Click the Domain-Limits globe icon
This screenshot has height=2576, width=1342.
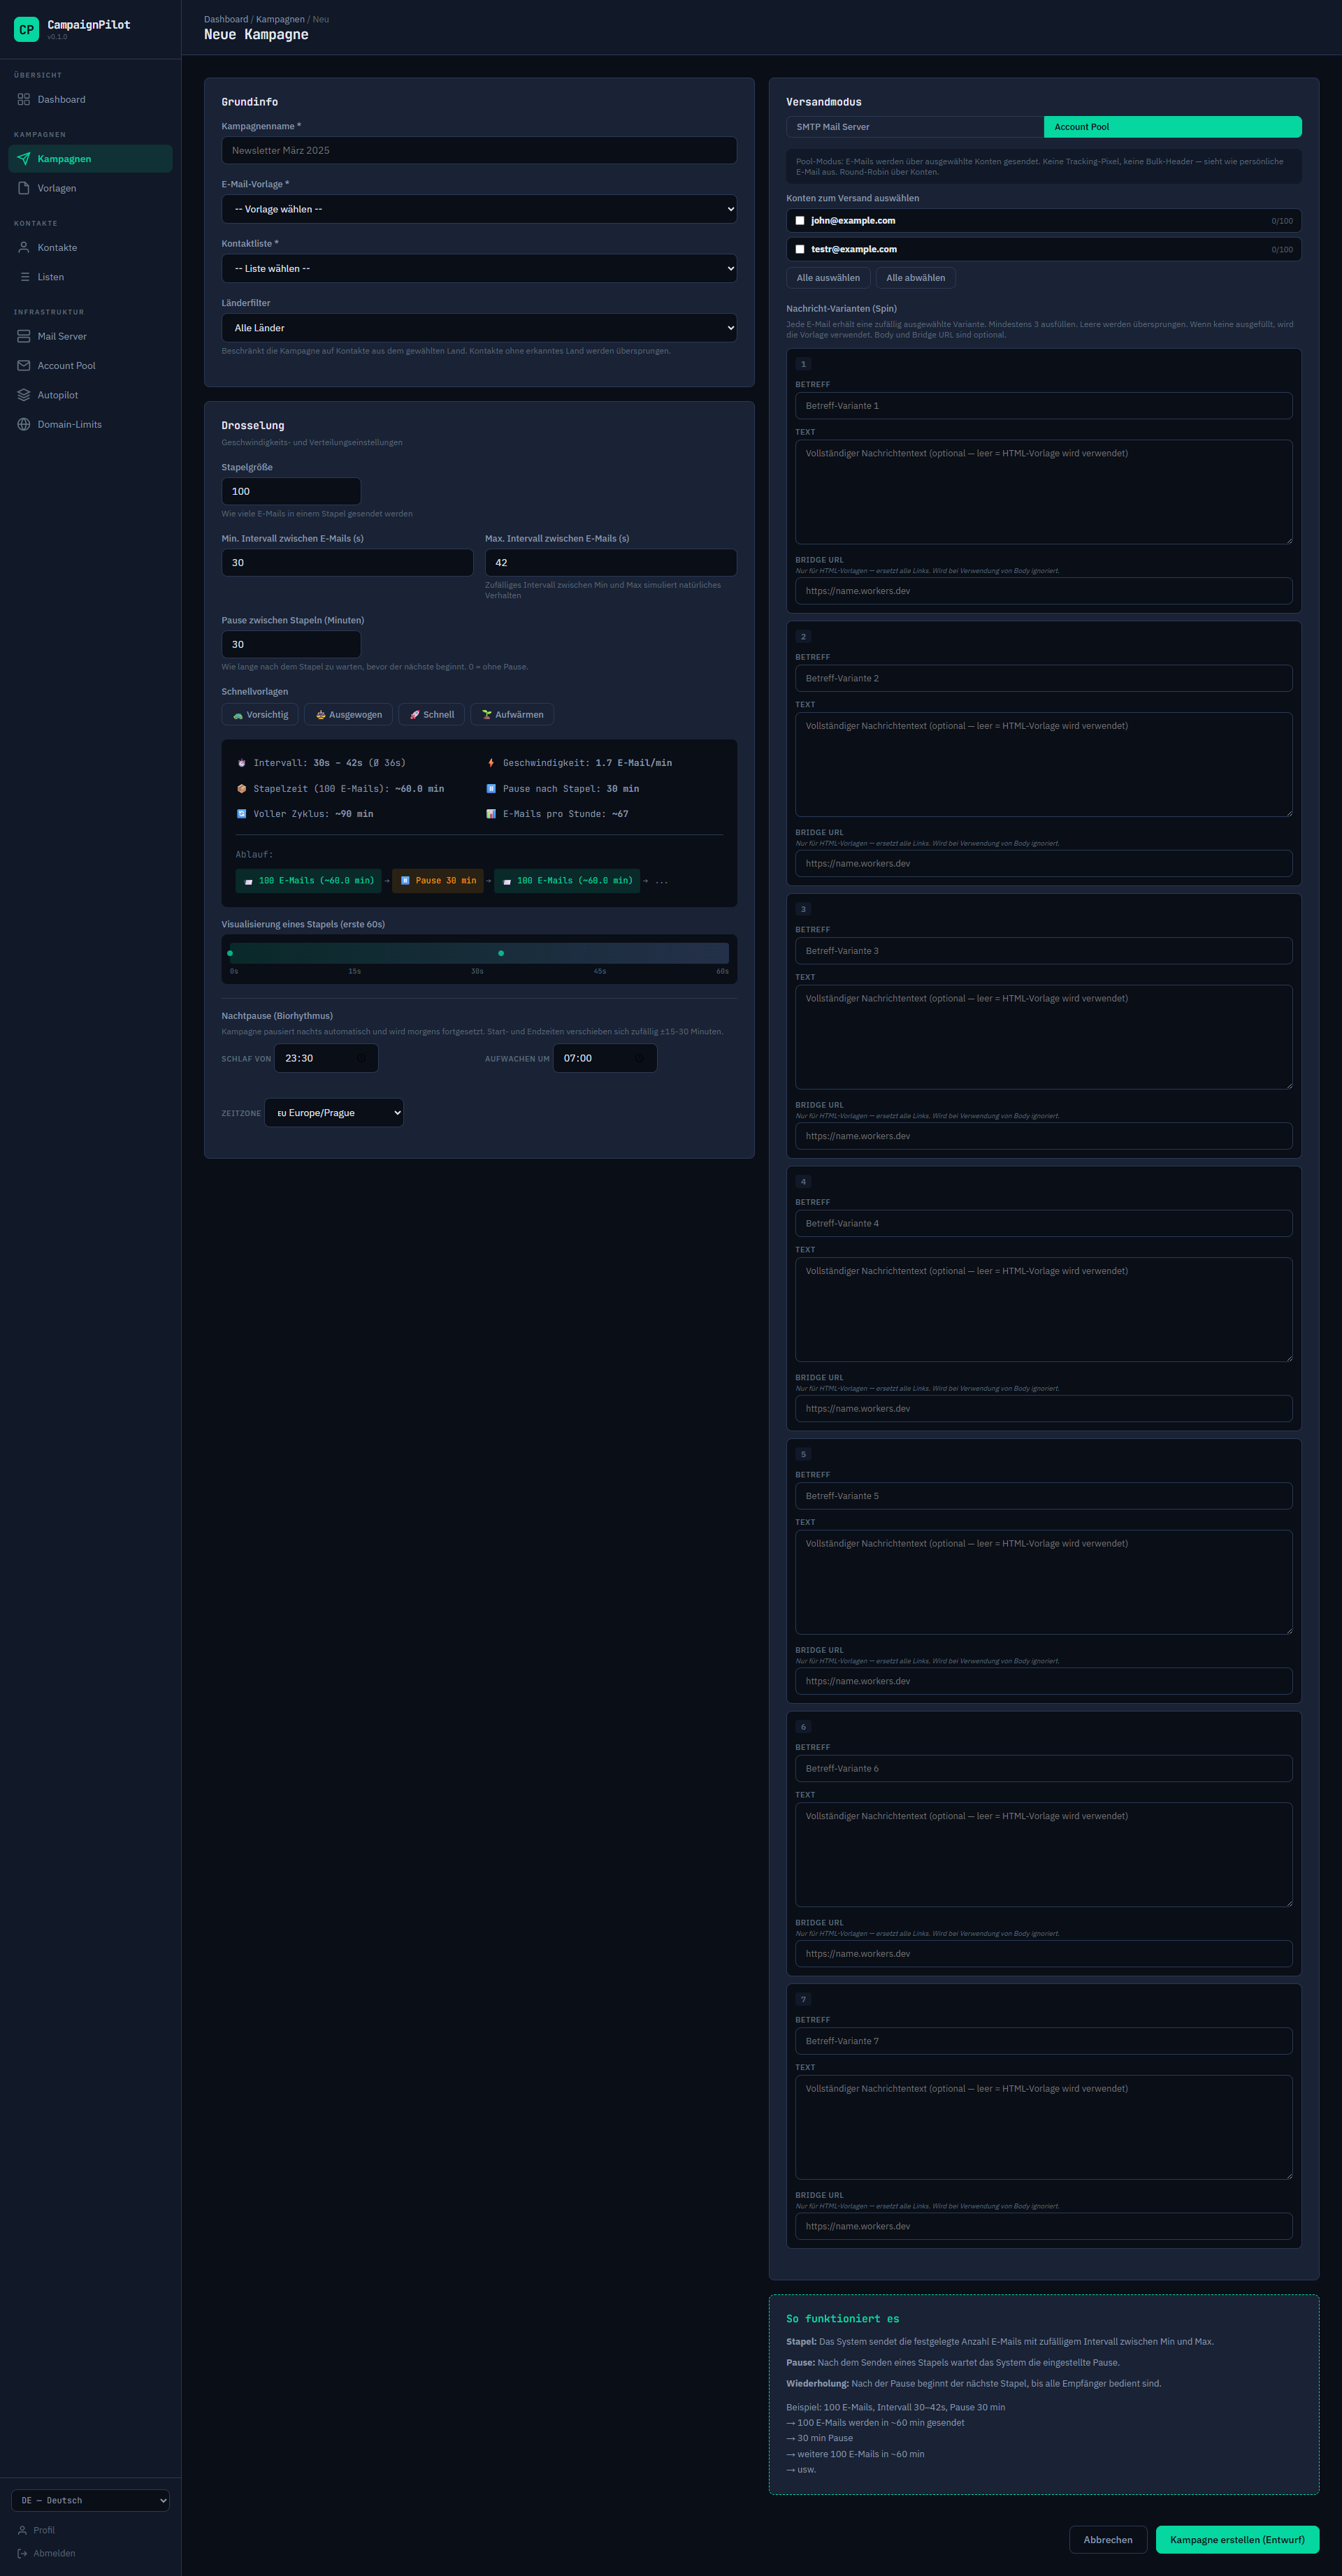click(x=24, y=424)
